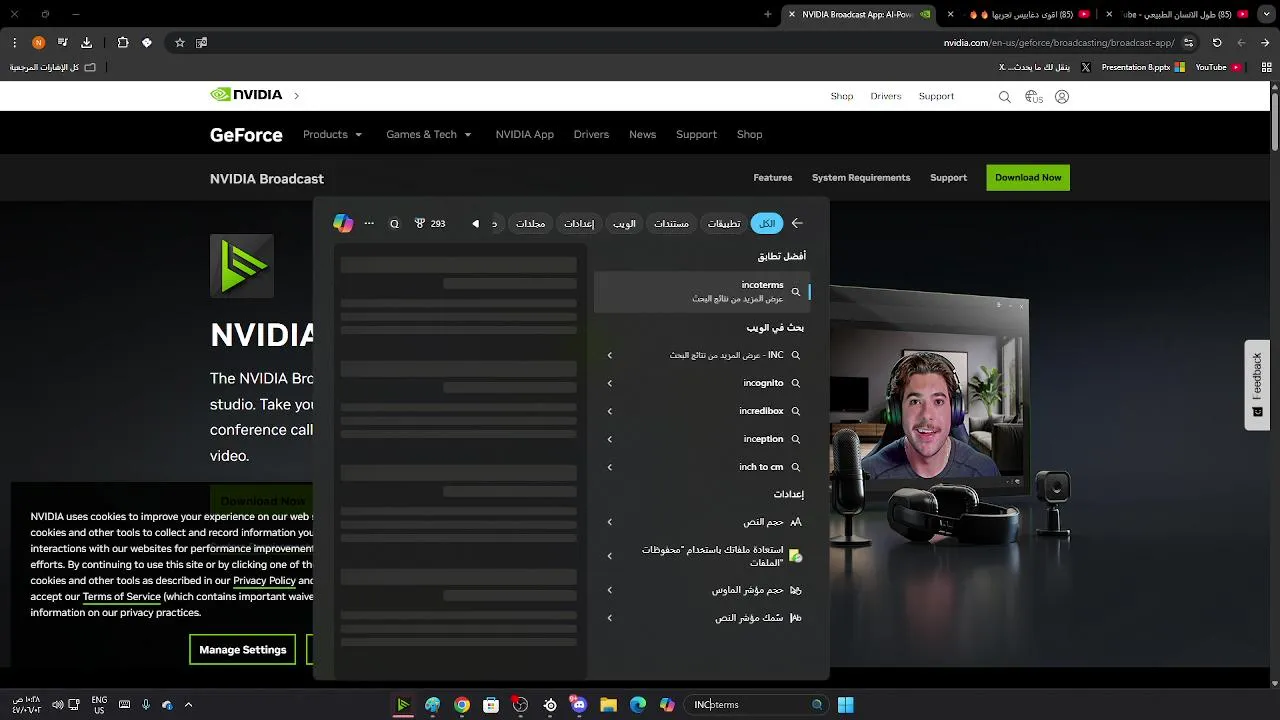Viewport: 1280px width, 720px height.
Task: Open NVIDIA App in GeForce nav
Action: coord(524,135)
